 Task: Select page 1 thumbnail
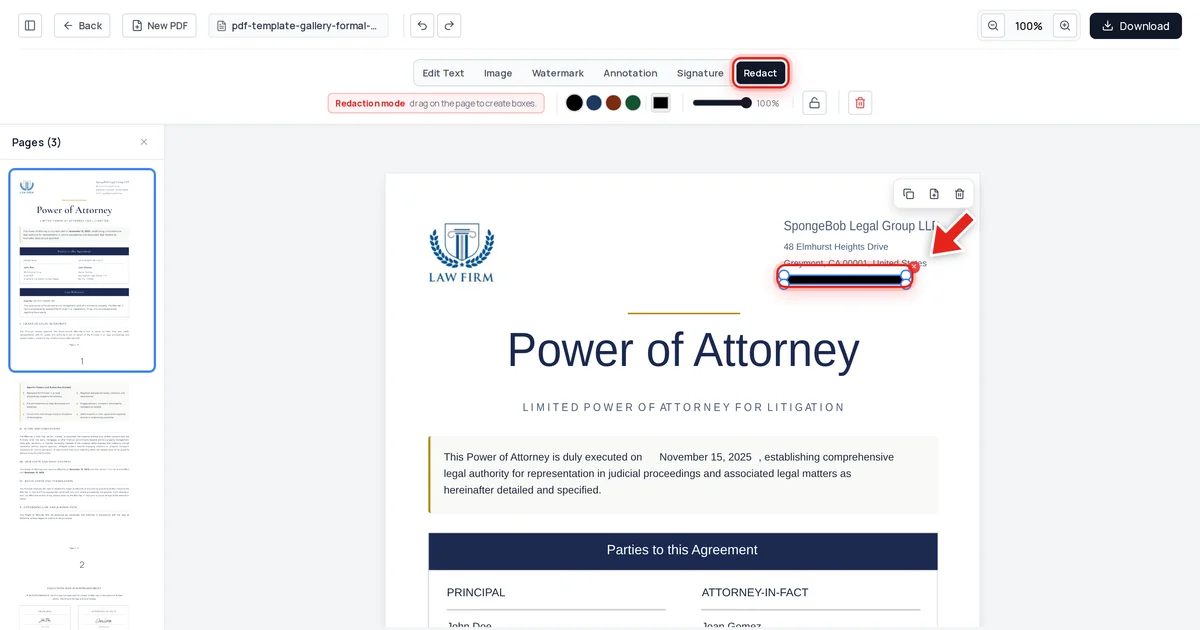tap(82, 270)
